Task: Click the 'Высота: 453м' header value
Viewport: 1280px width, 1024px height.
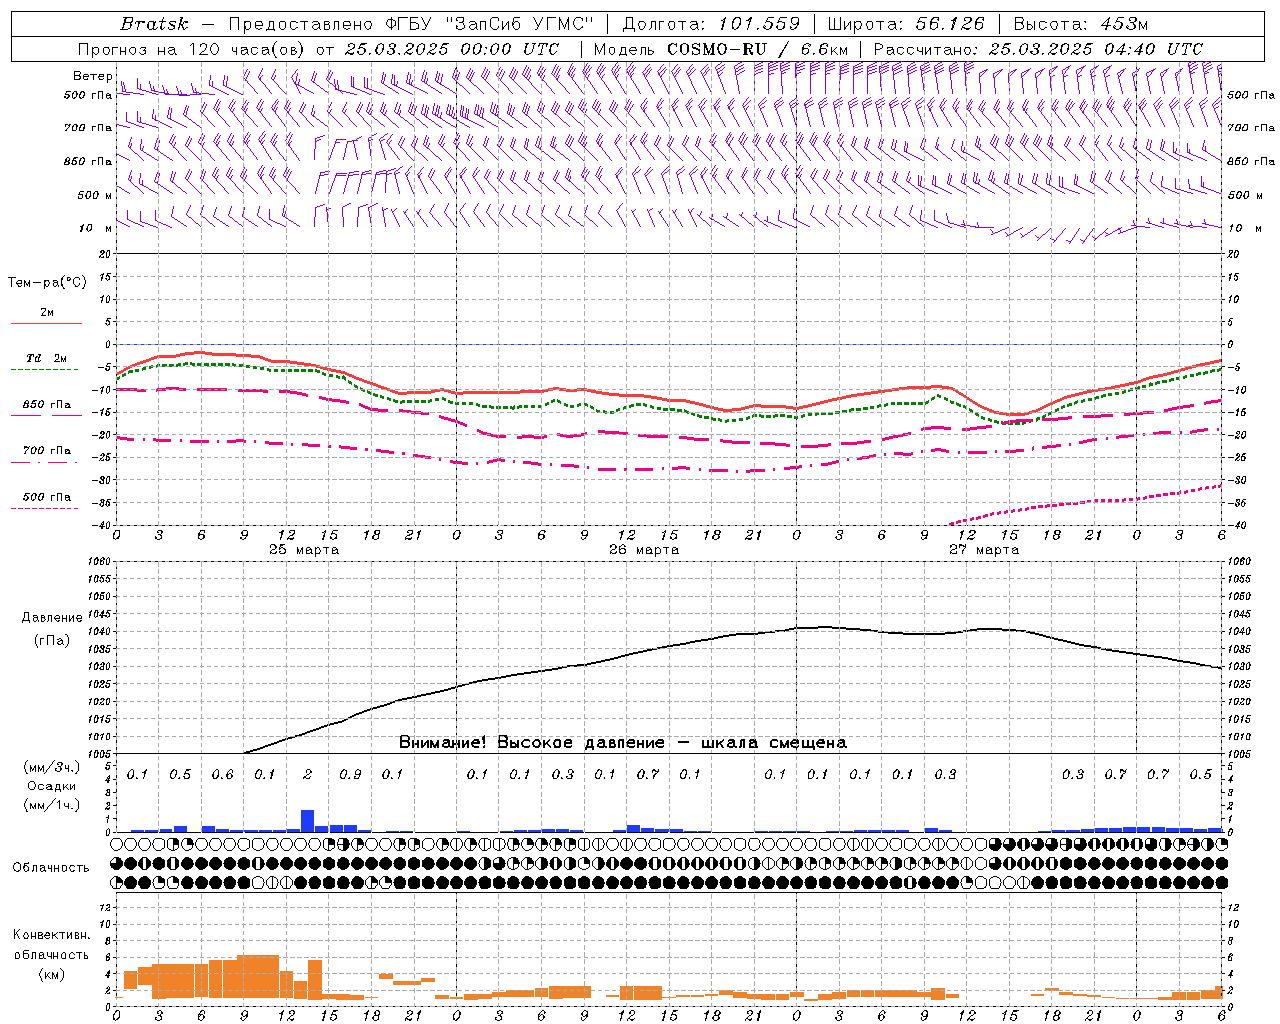Action: coord(1080,24)
